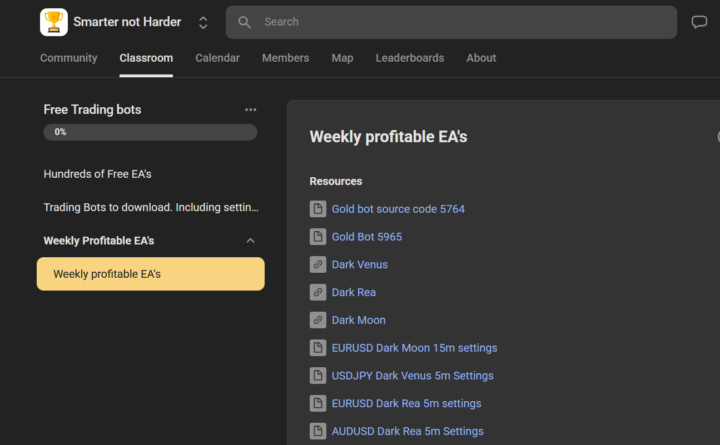
Task: Open the Free Trading bots three-dot menu
Action: 250,110
